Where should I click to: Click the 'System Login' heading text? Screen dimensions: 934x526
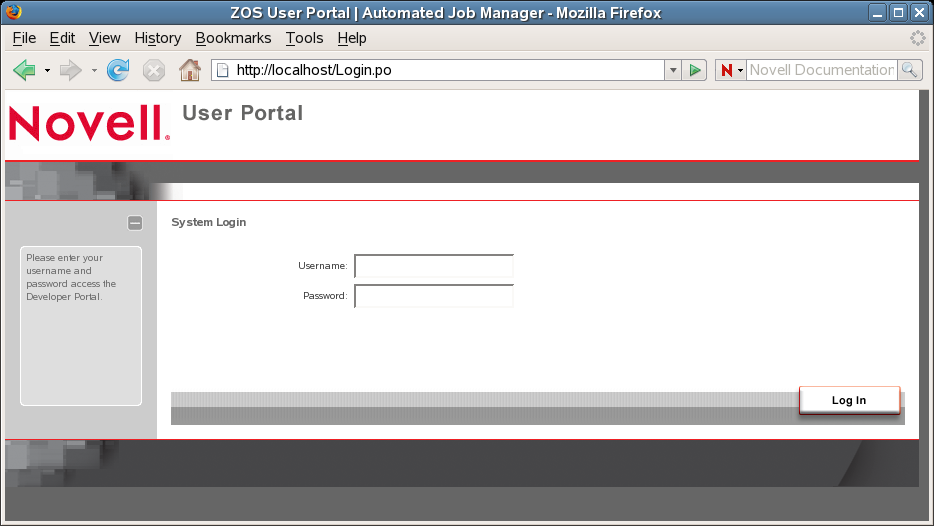[x=208, y=222]
